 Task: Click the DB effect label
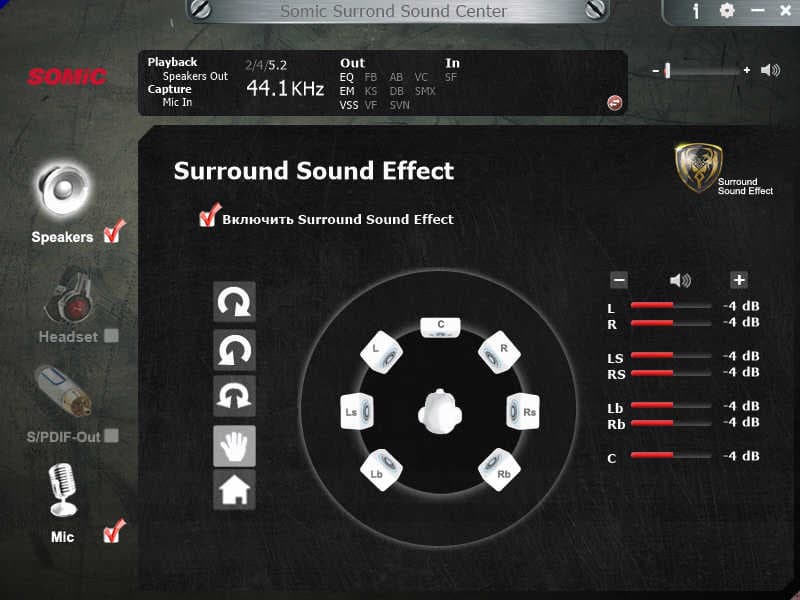point(396,91)
